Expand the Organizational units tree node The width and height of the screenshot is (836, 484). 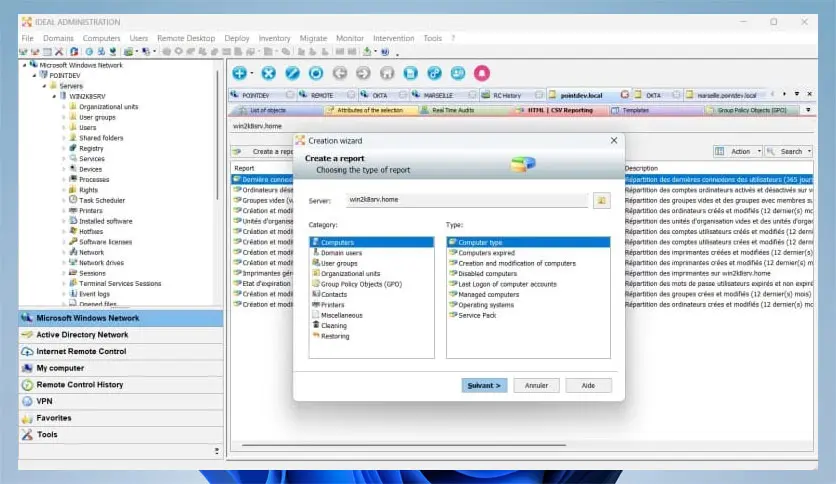coord(64,107)
